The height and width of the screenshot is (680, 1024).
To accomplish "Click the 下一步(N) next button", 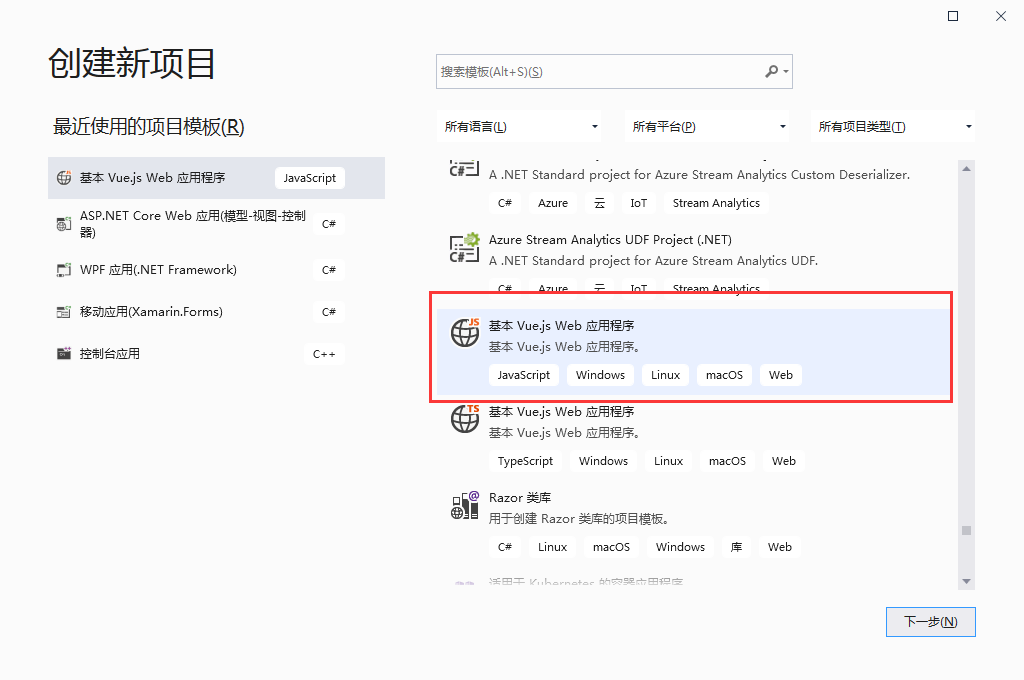I will tap(931, 622).
